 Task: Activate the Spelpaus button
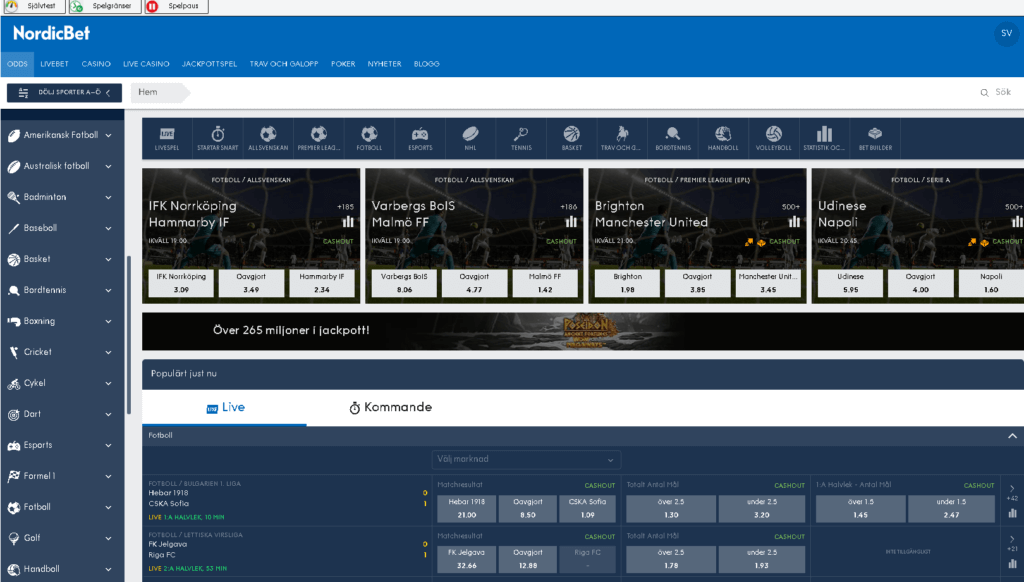point(176,7)
